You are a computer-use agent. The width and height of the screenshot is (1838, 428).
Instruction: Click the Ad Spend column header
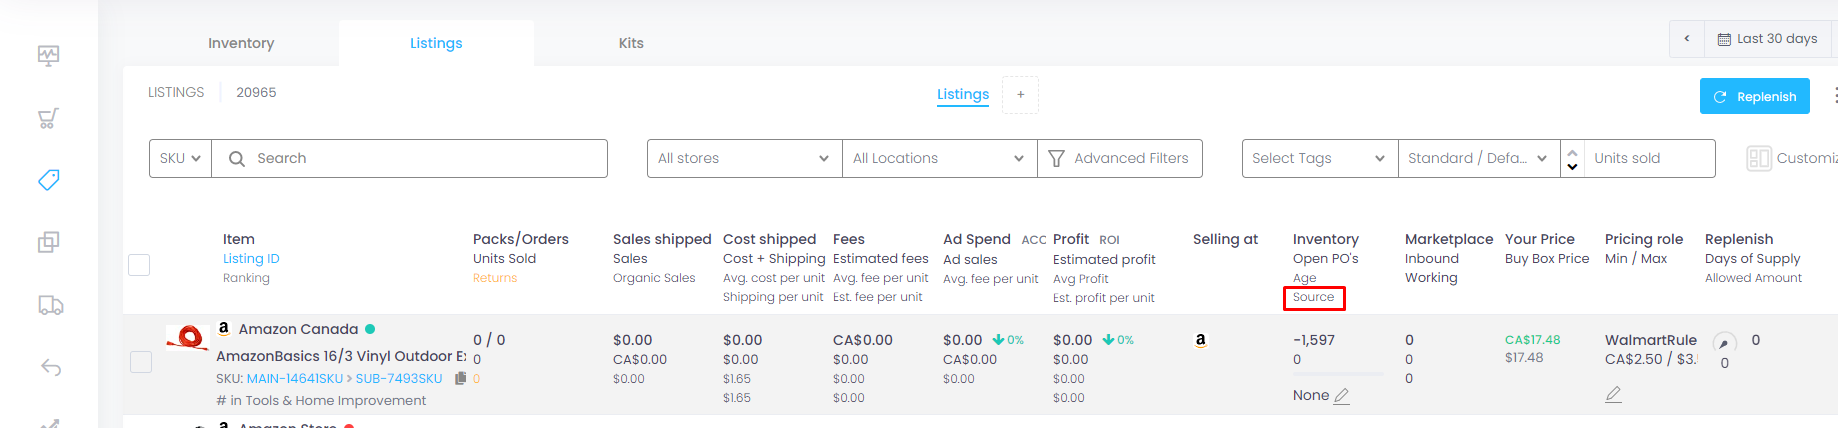[977, 239]
